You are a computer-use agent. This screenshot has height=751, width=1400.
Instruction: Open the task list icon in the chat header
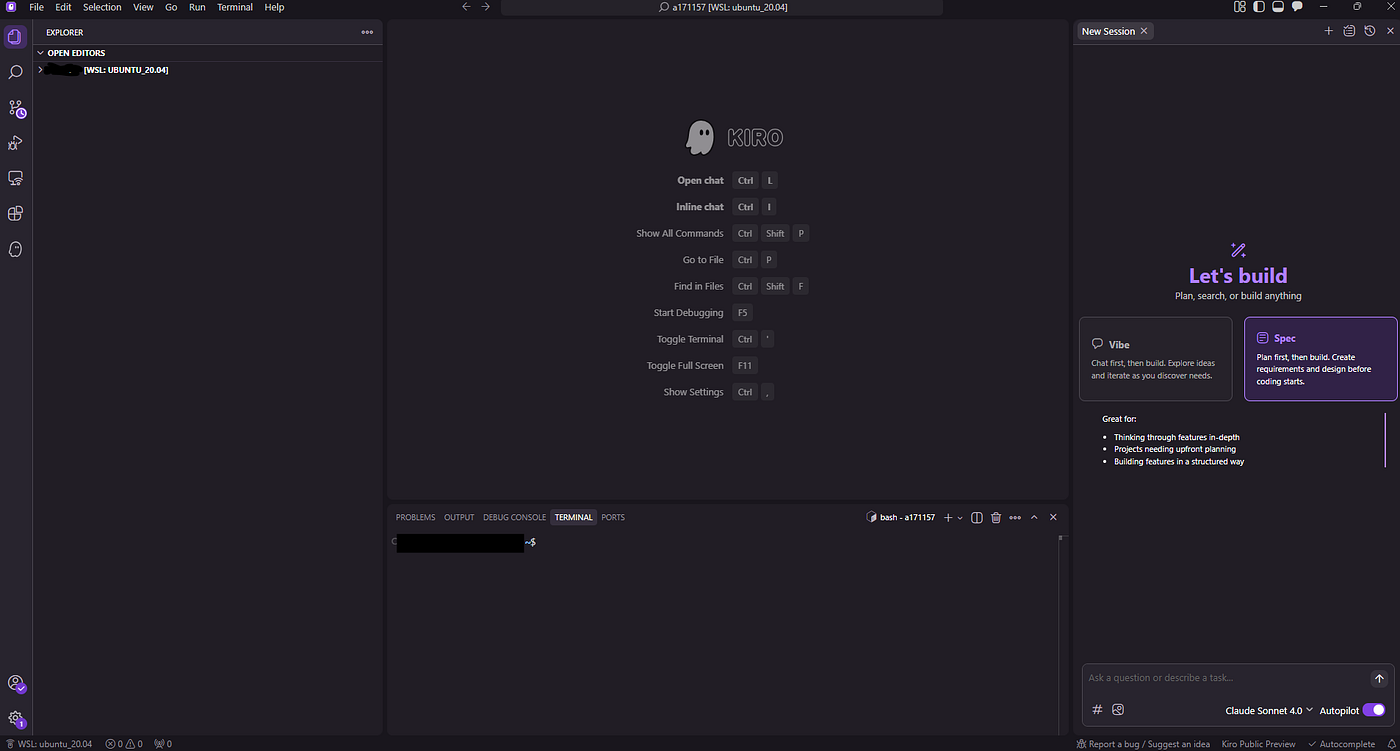point(1349,31)
